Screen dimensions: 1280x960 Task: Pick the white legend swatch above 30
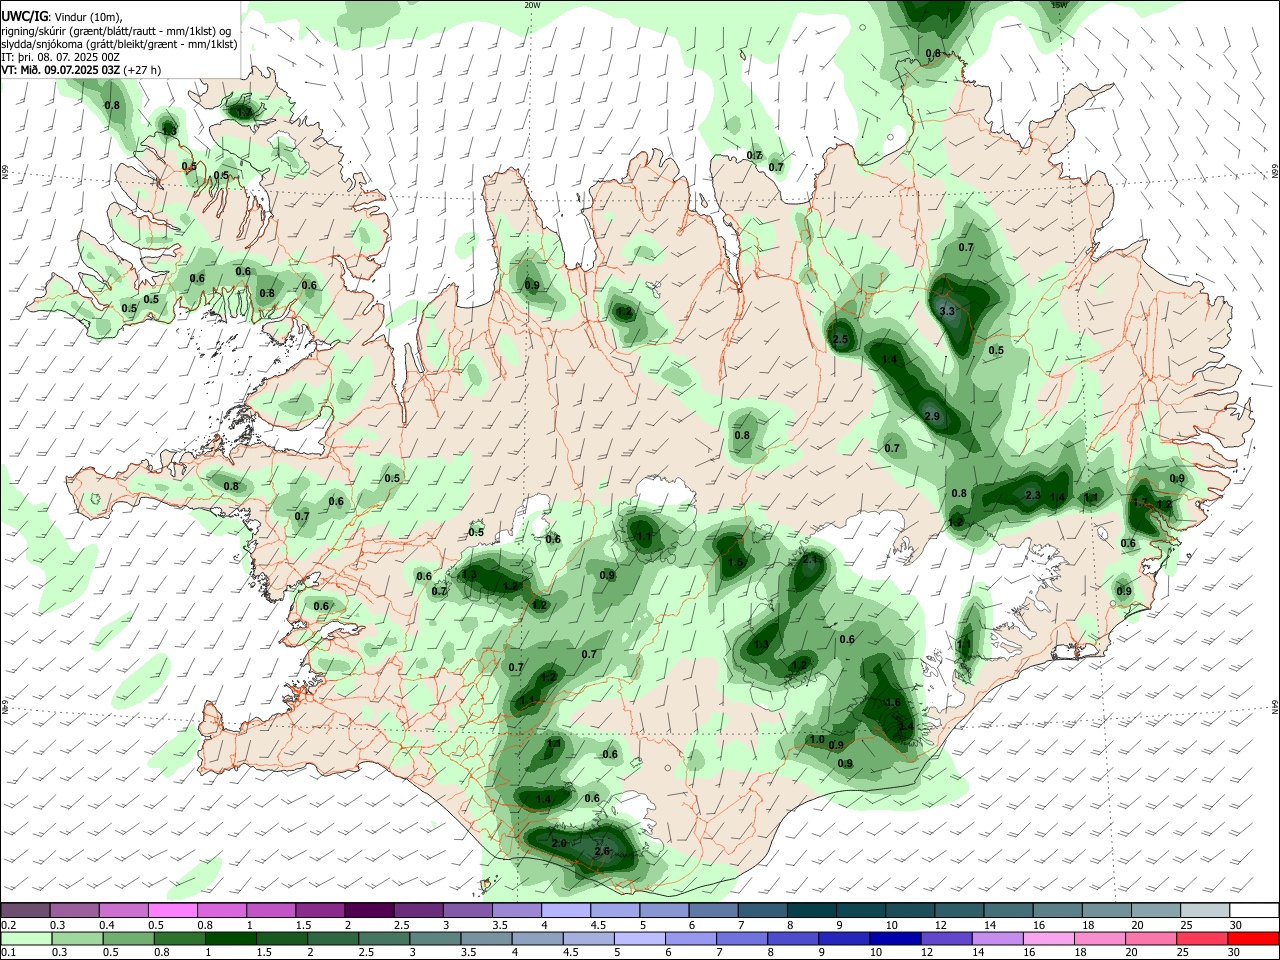pos(1254,910)
